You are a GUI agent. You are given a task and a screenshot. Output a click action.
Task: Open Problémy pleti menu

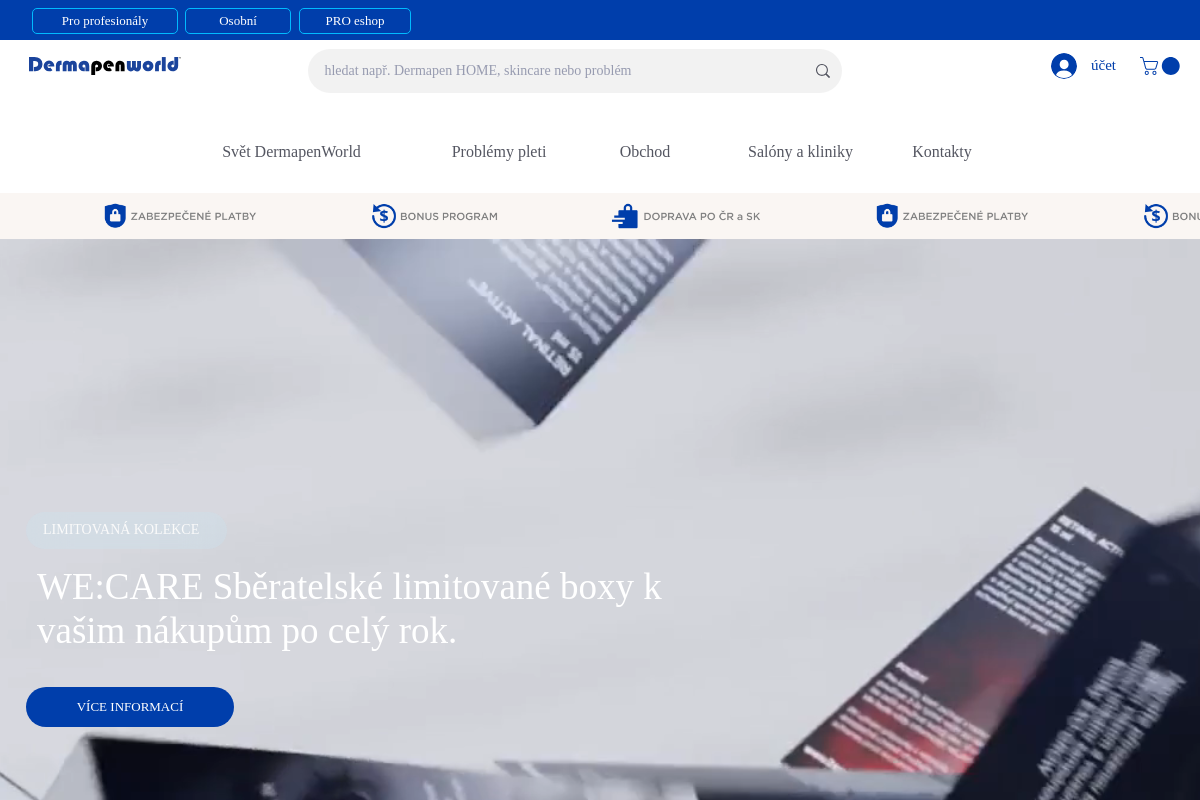[499, 152]
